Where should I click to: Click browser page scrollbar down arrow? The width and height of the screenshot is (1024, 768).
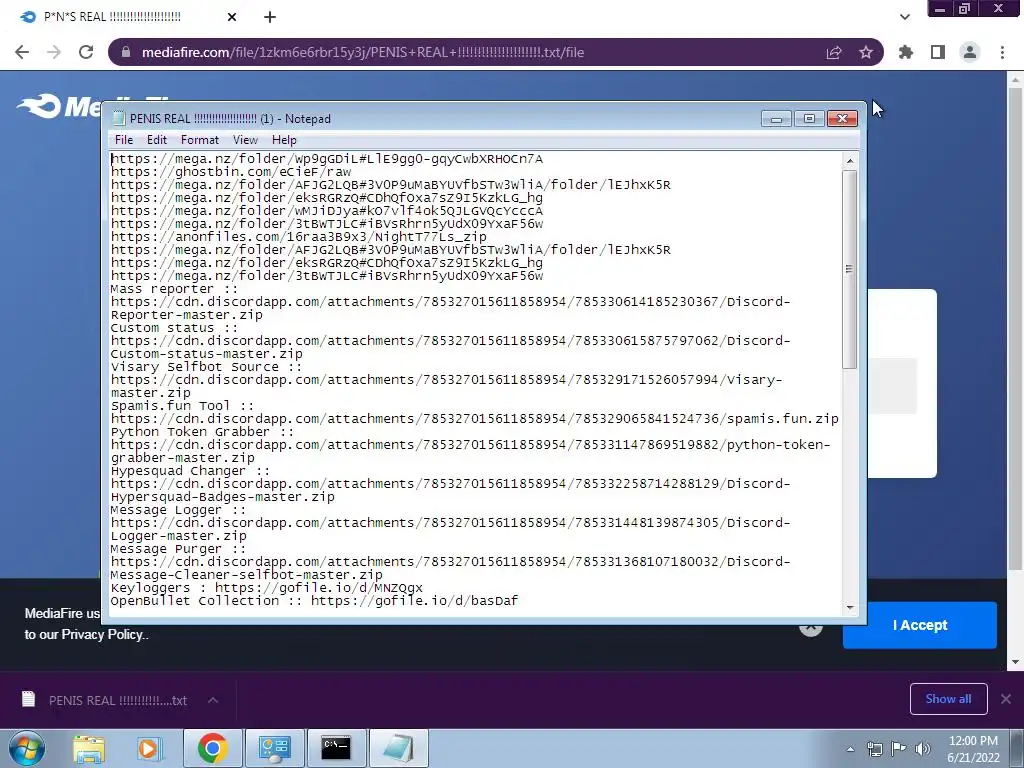tap(1016, 662)
